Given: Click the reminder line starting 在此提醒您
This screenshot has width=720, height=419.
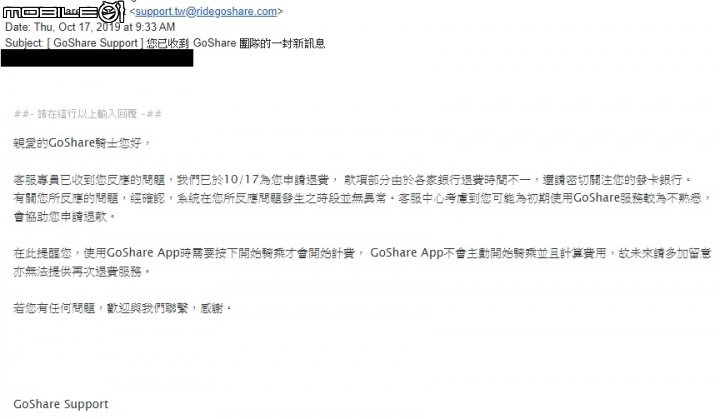Looking at the screenshot, I should pos(363,253).
